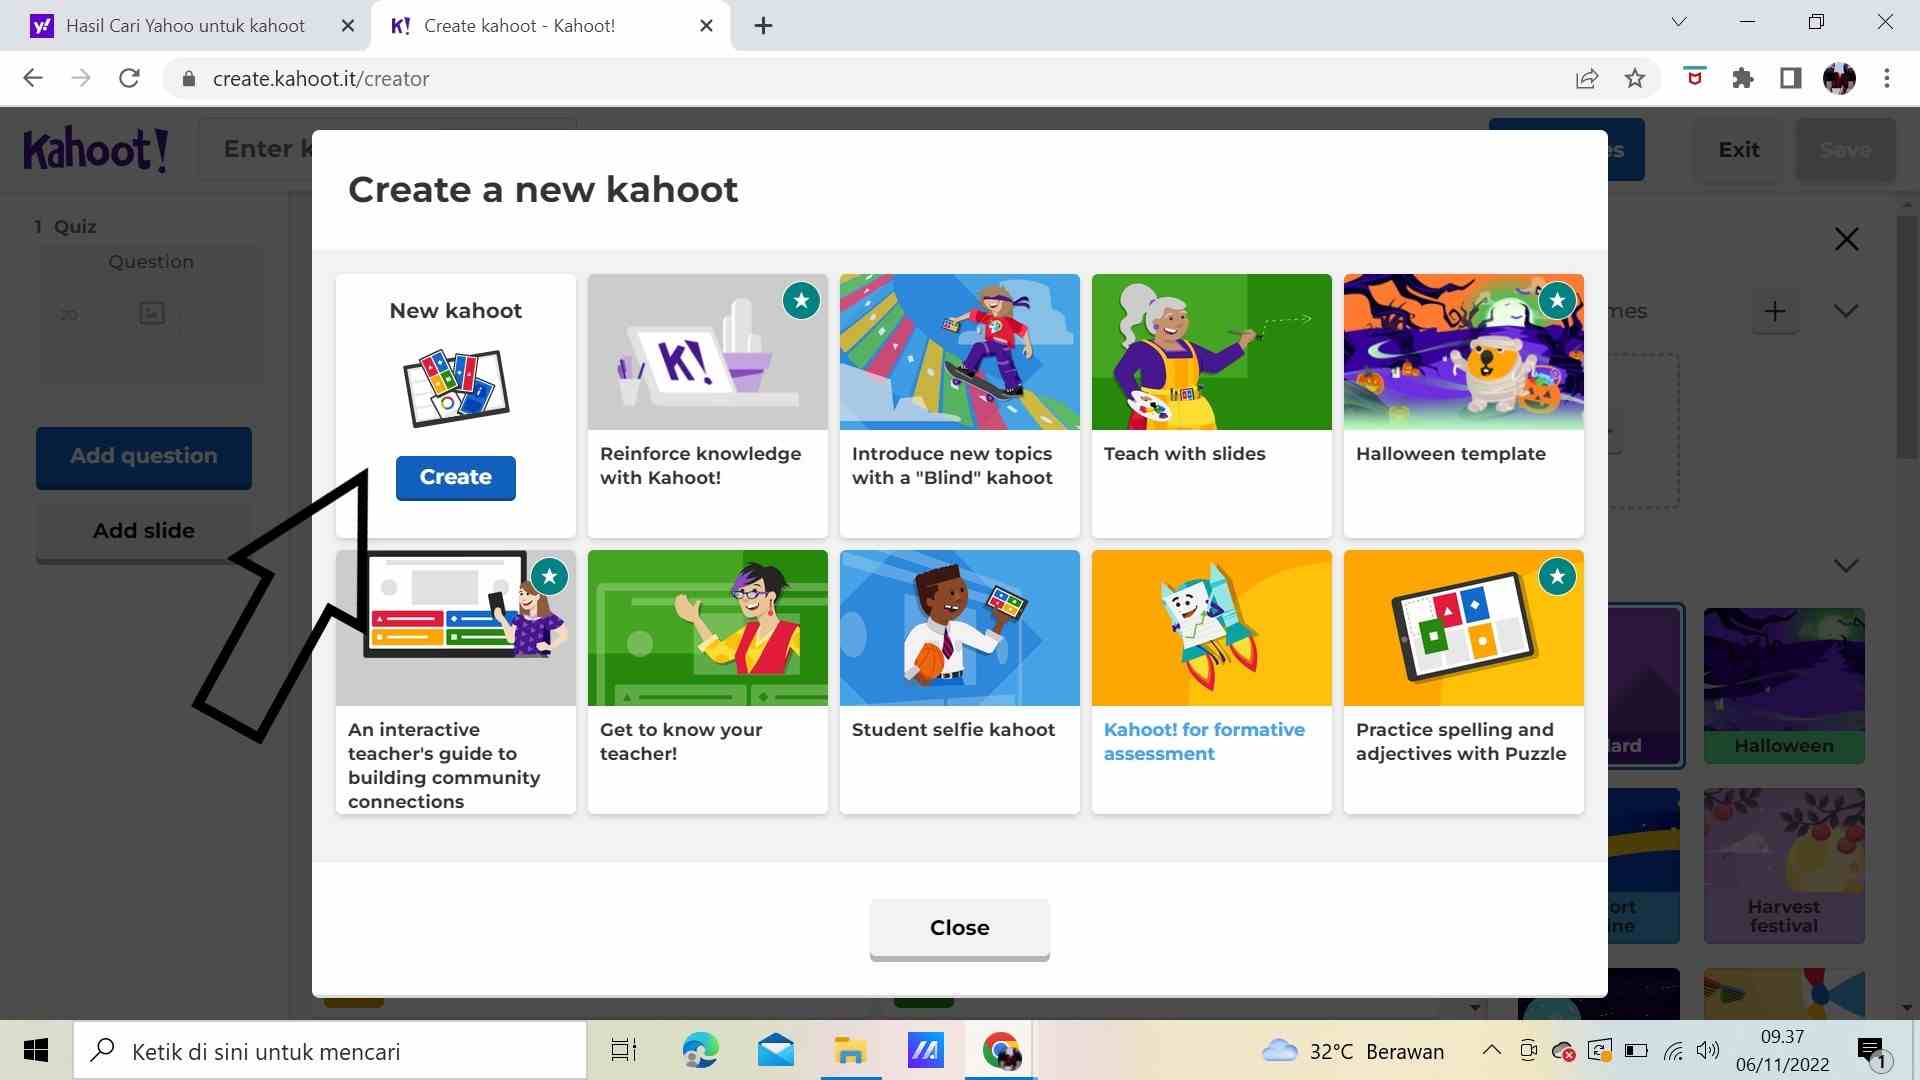The width and height of the screenshot is (1920, 1080).
Task: Click the Kahoot! logo in the header
Action: [x=96, y=150]
